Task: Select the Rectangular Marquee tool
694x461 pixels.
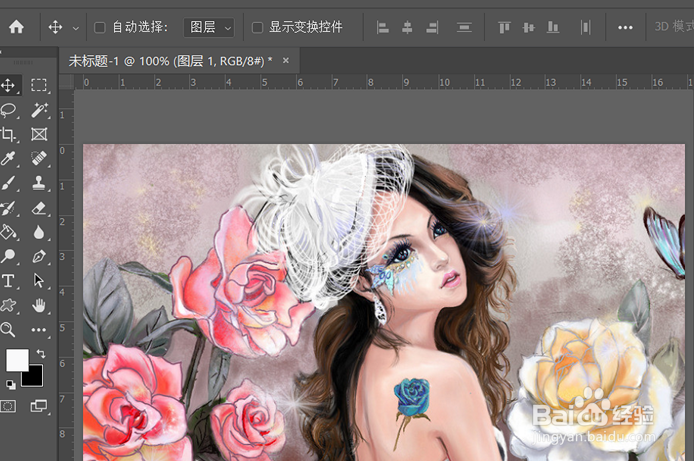Action: click(39, 85)
